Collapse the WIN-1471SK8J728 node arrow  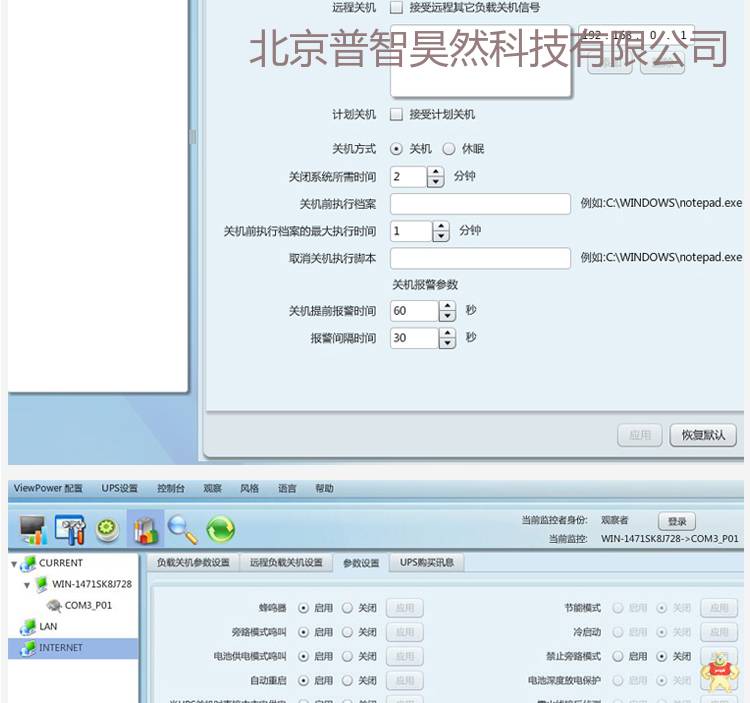pyautogui.click(x=27, y=585)
